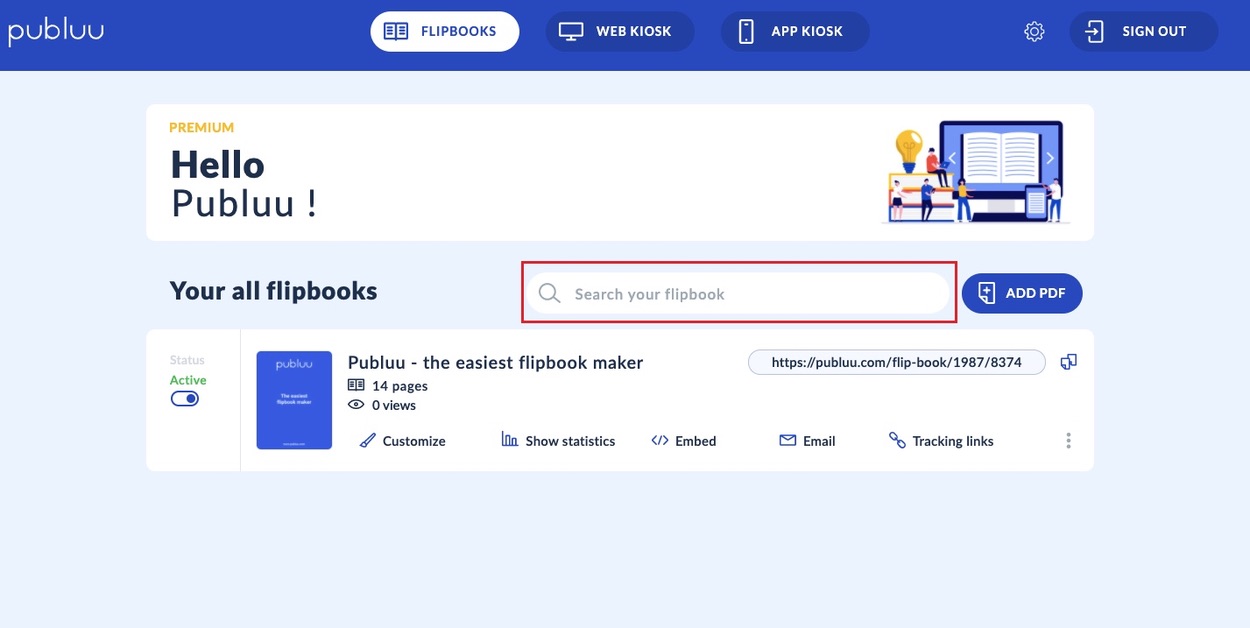Open account settings via the gear icon

coord(1034,31)
